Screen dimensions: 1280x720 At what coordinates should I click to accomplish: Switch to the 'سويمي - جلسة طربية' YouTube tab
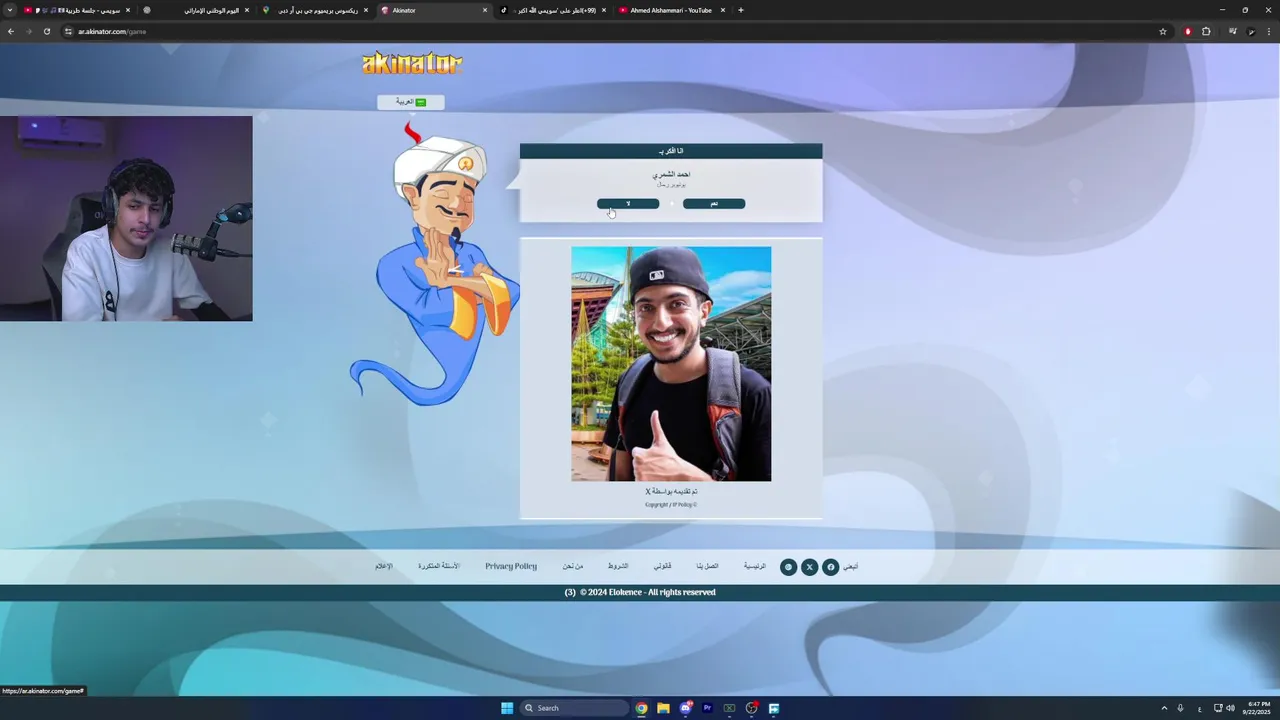pyautogui.click(x=78, y=10)
